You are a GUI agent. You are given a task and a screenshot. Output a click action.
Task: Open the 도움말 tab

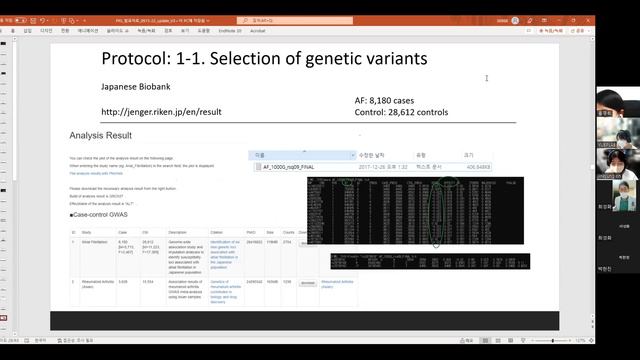[x=203, y=31]
